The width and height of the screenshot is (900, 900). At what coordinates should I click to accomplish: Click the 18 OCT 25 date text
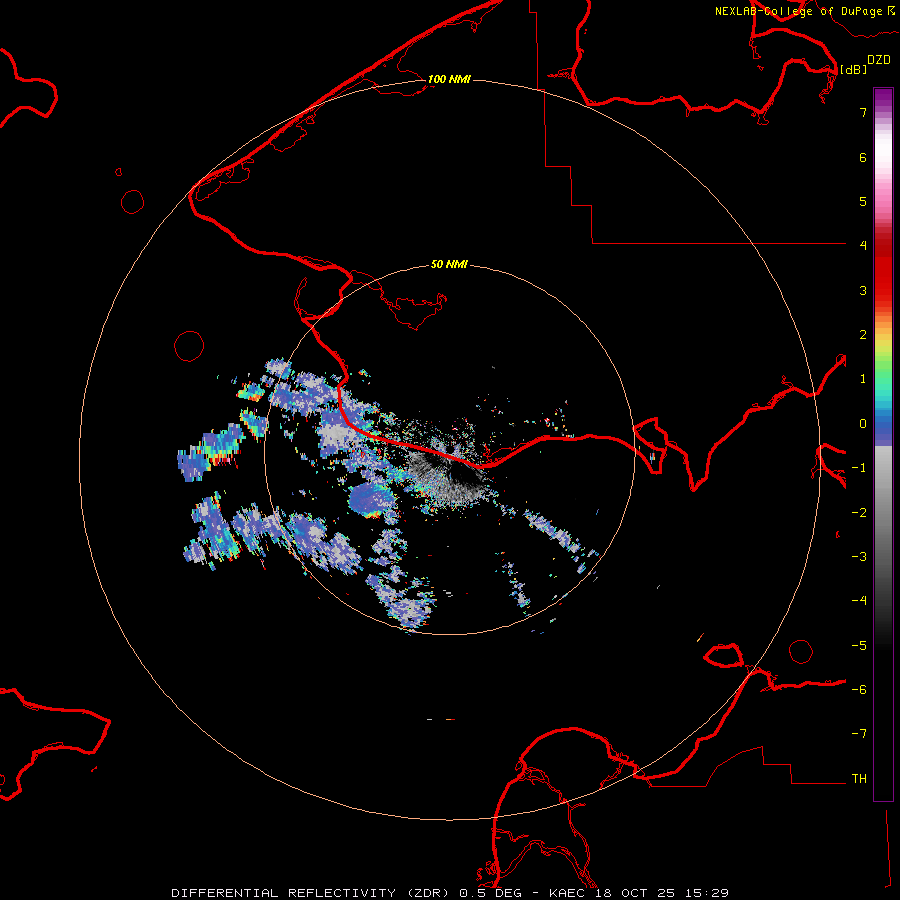(635, 893)
